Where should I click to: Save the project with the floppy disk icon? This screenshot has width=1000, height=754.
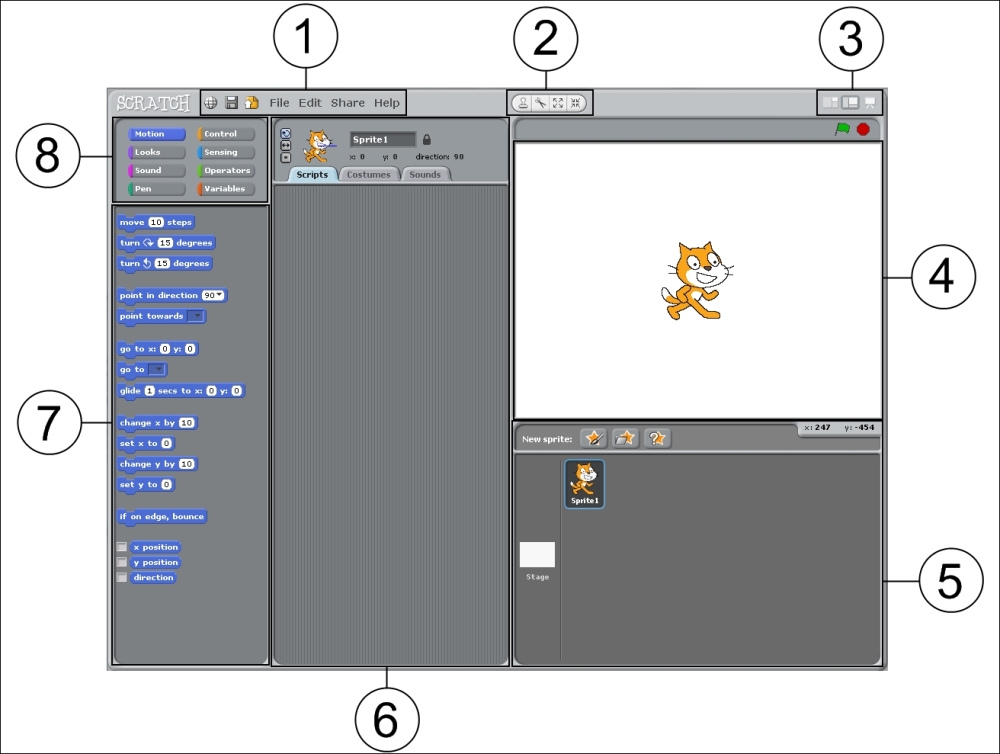point(232,103)
